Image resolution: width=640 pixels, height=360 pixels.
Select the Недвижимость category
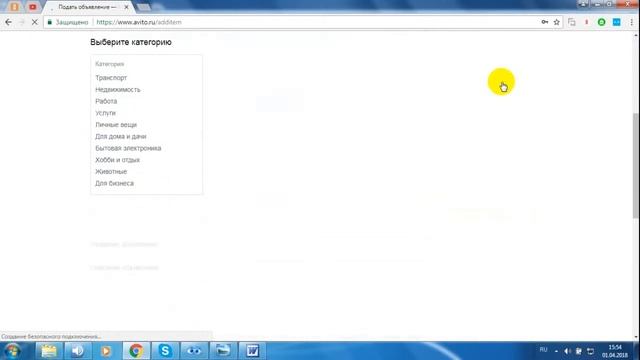(x=118, y=89)
